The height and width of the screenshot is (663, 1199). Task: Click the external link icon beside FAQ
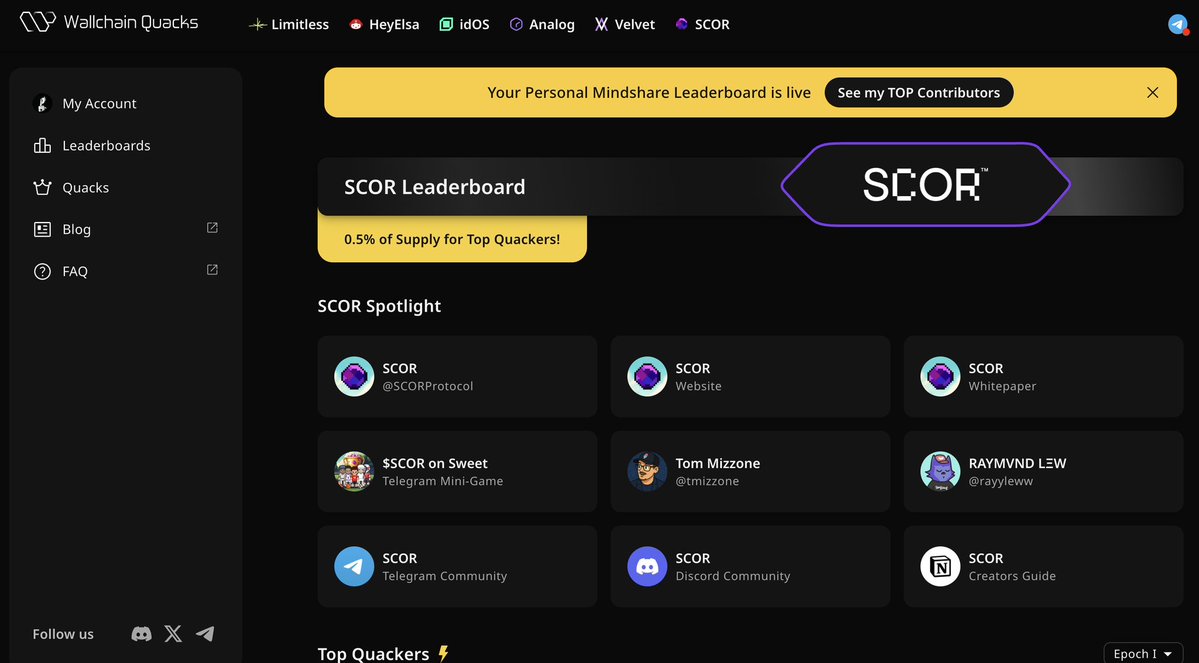[x=213, y=270]
